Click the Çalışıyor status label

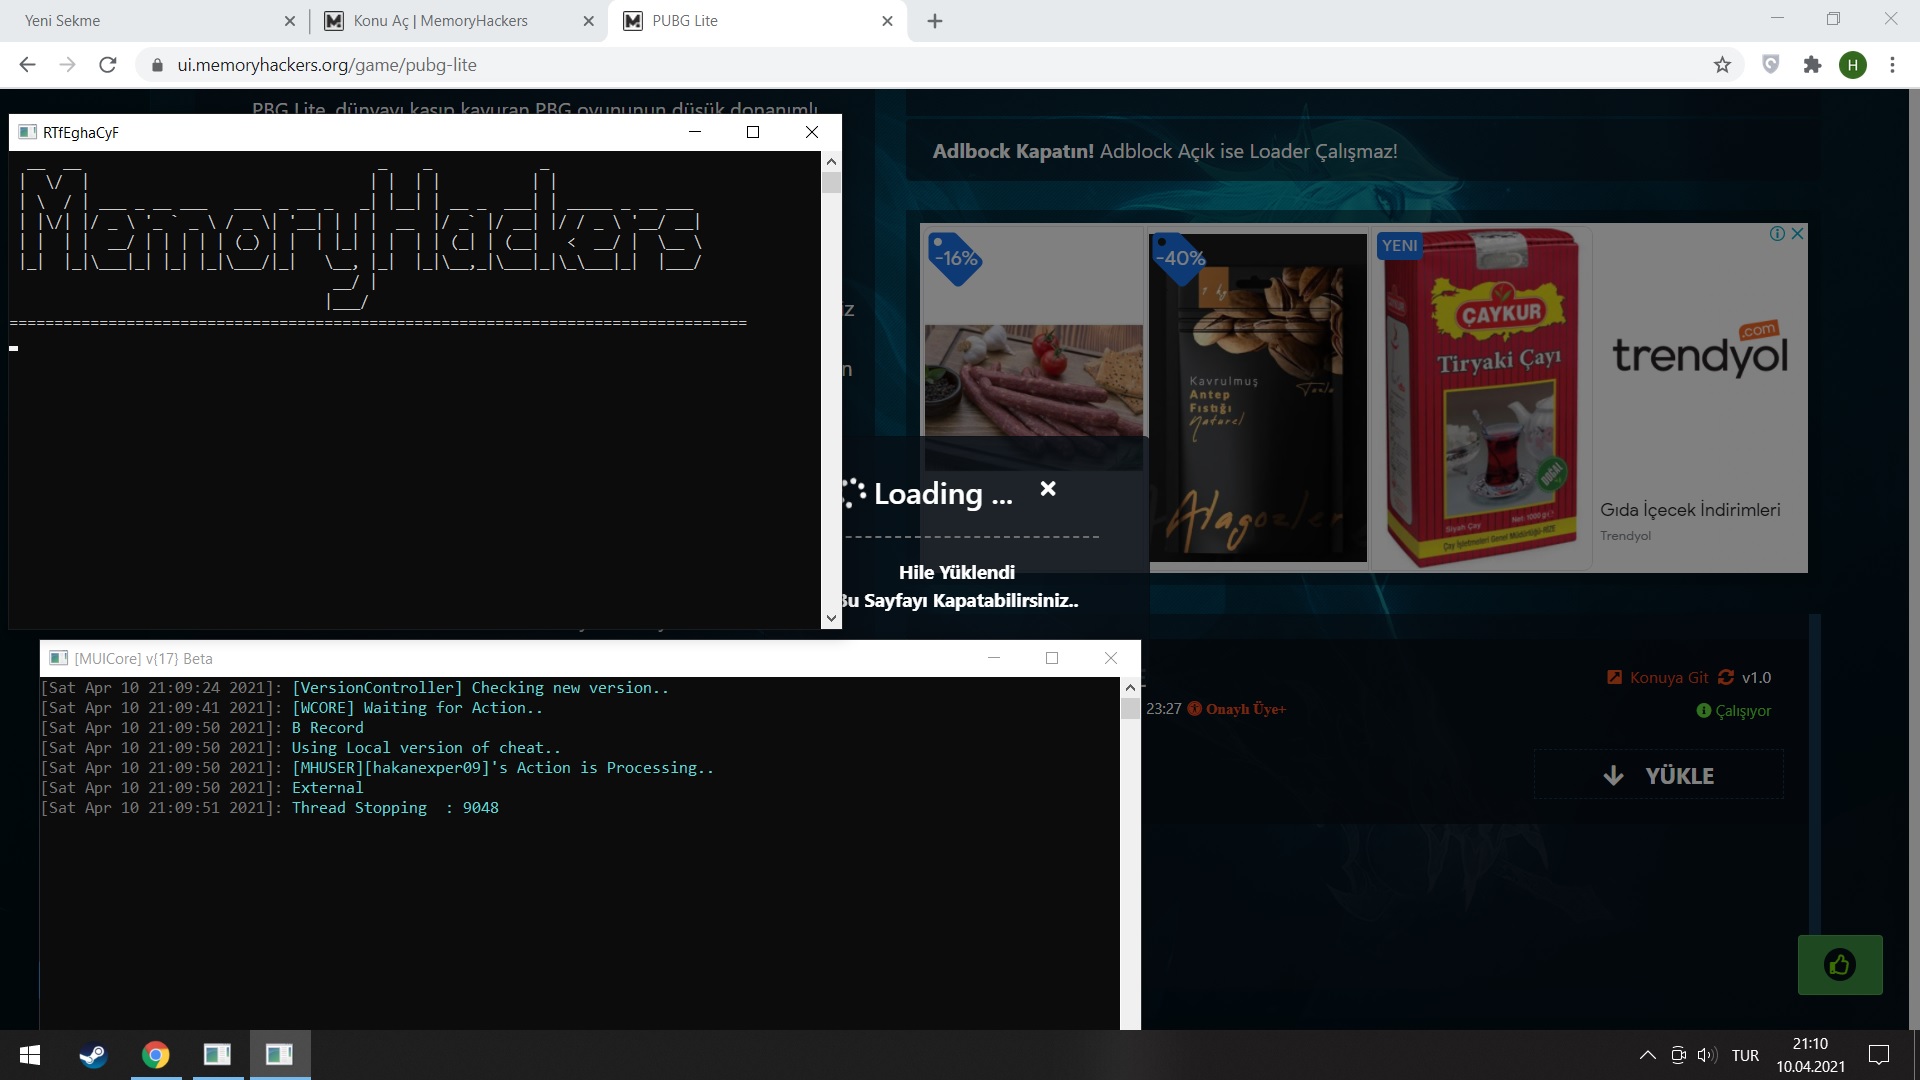[x=1734, y=711]
